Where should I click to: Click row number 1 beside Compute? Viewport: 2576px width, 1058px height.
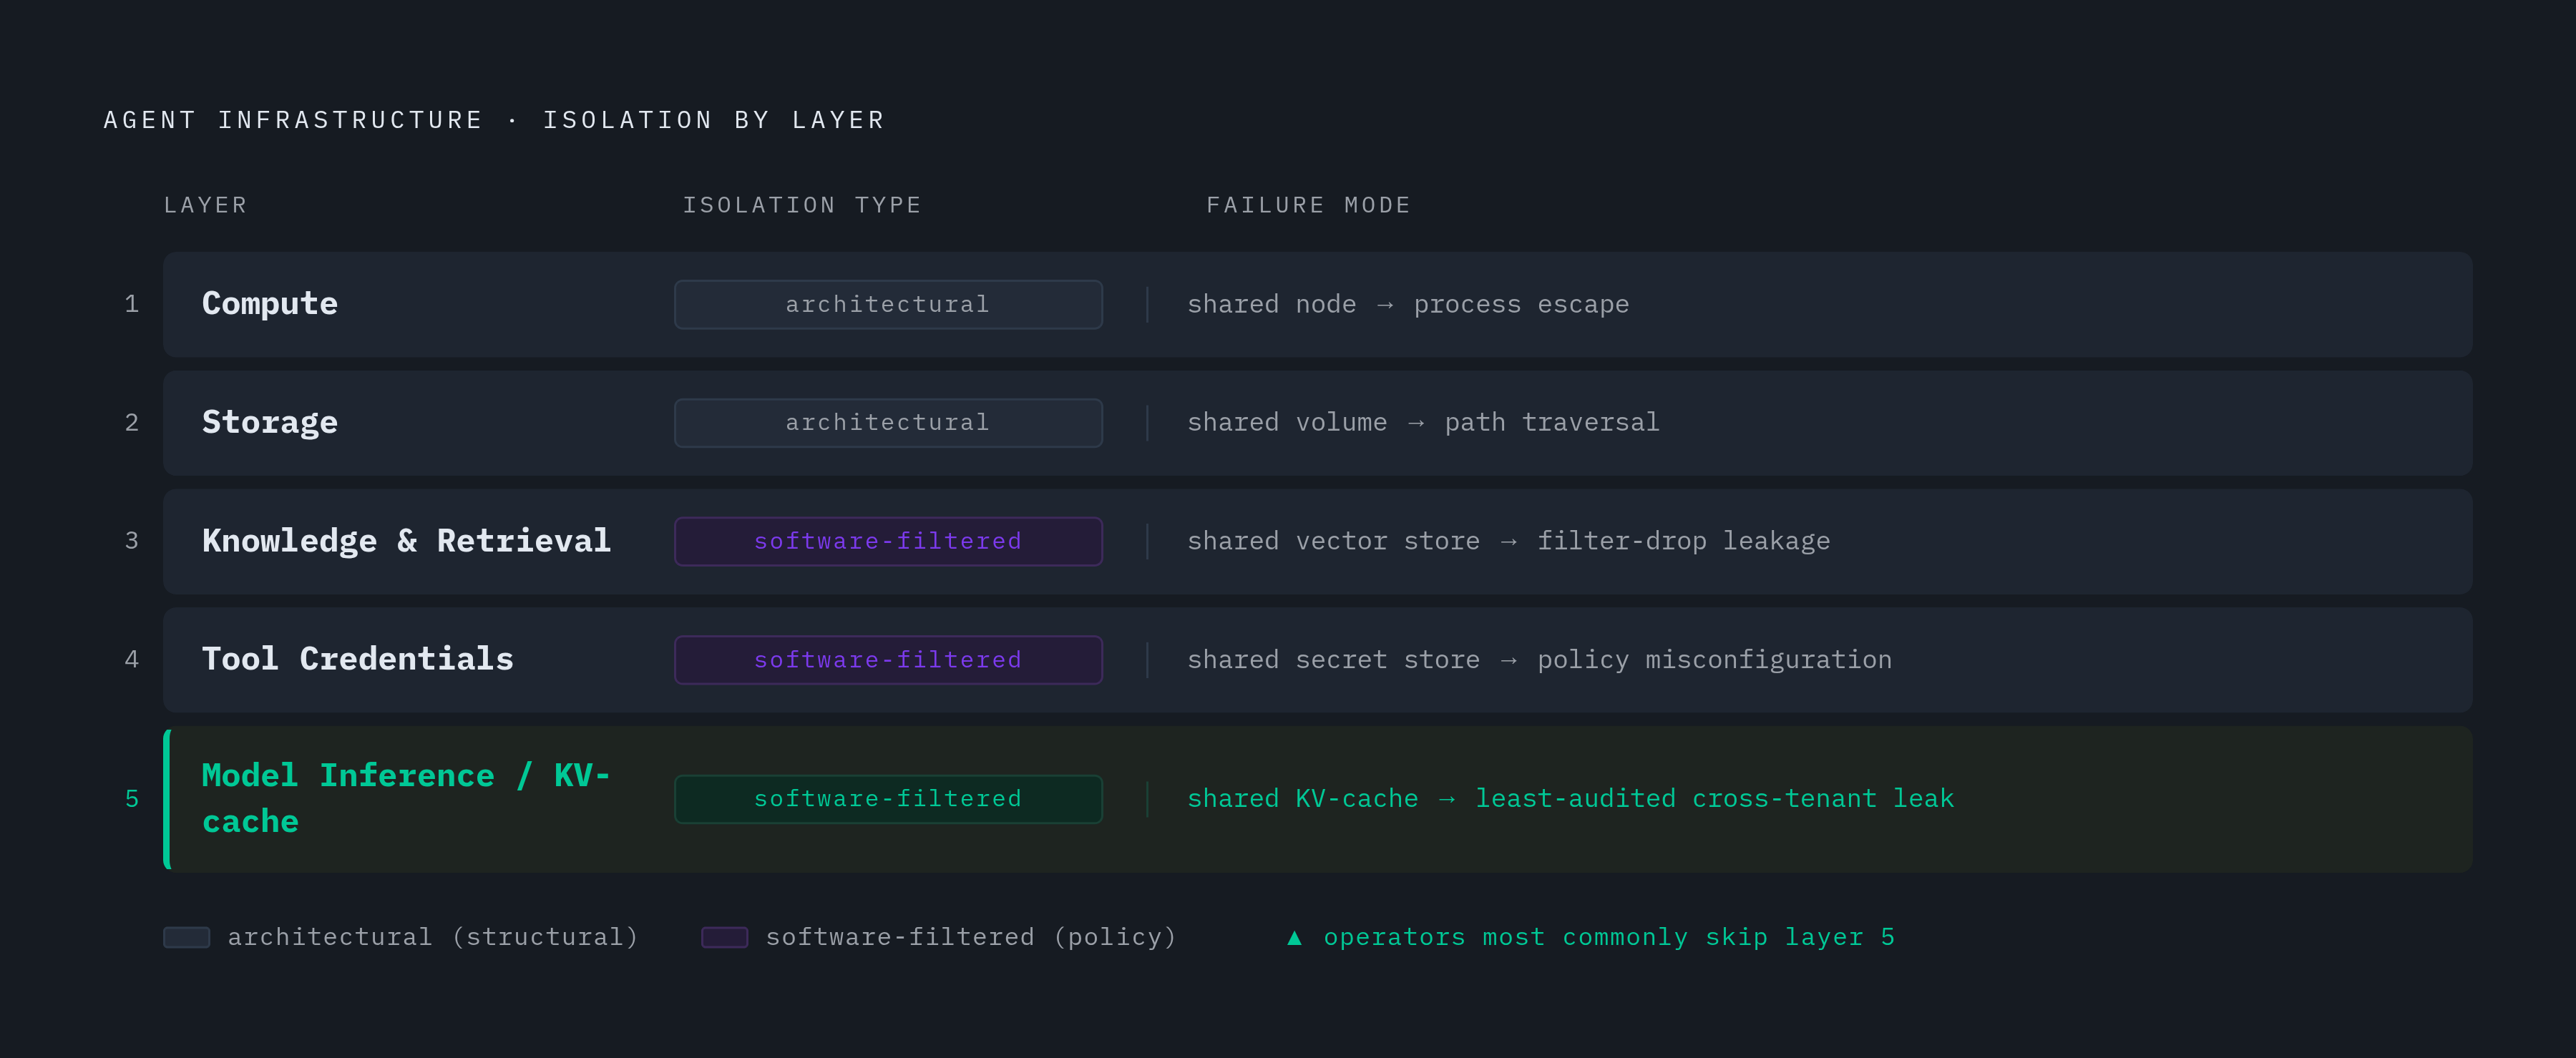click(x=132, y=304)
